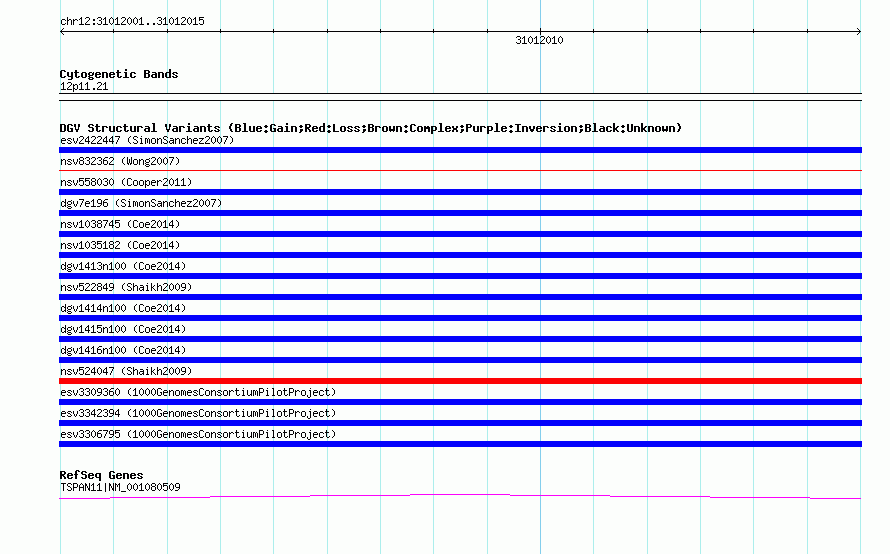
Task: Select the blue bar under esv3306795
Action: tap(460, 444)
